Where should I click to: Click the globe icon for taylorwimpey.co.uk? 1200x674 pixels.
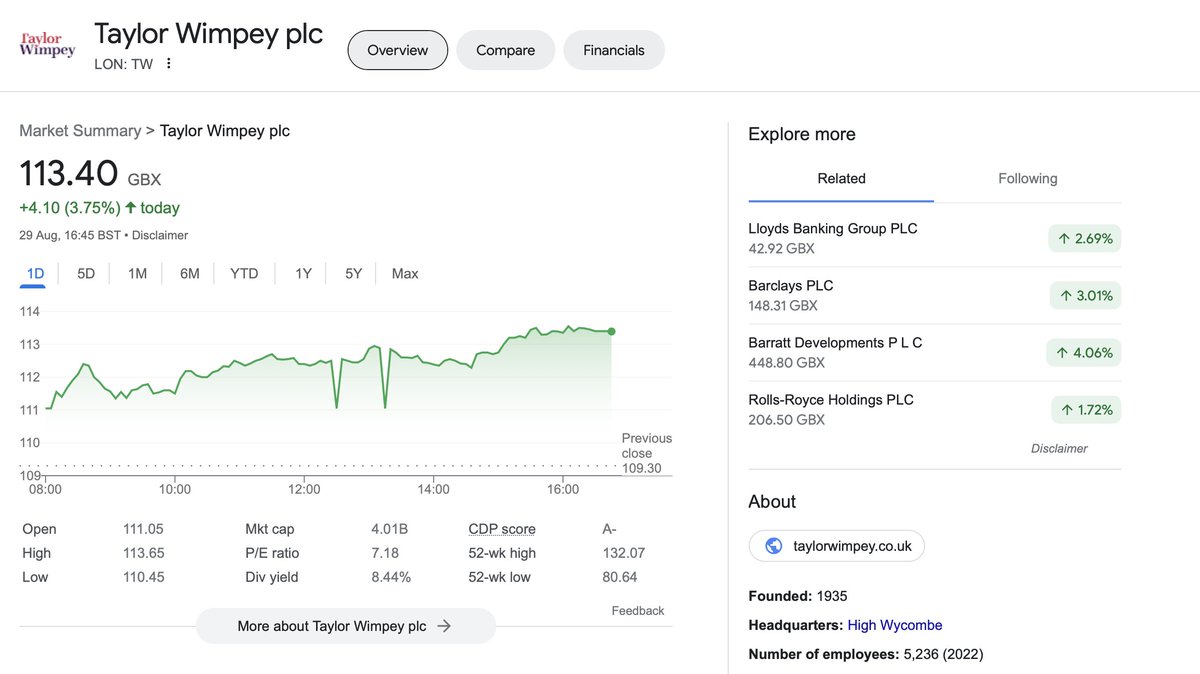pos(772,546)
